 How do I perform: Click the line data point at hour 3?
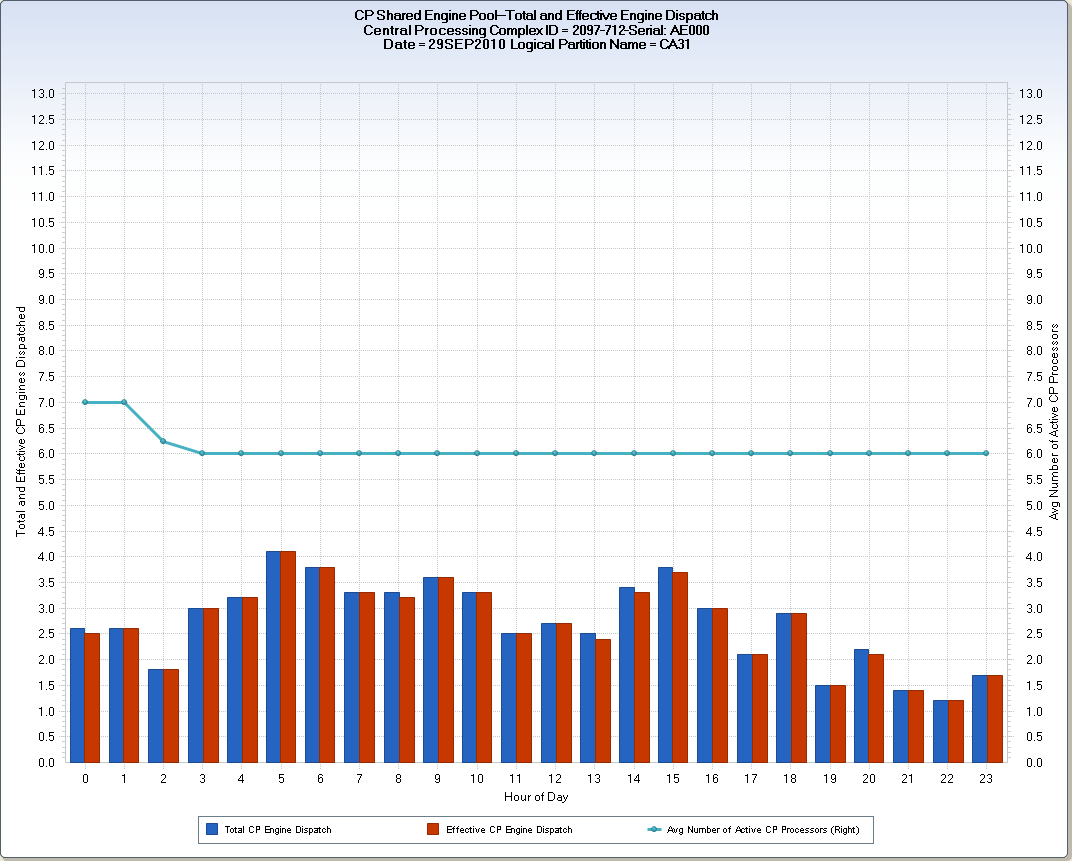202,453
